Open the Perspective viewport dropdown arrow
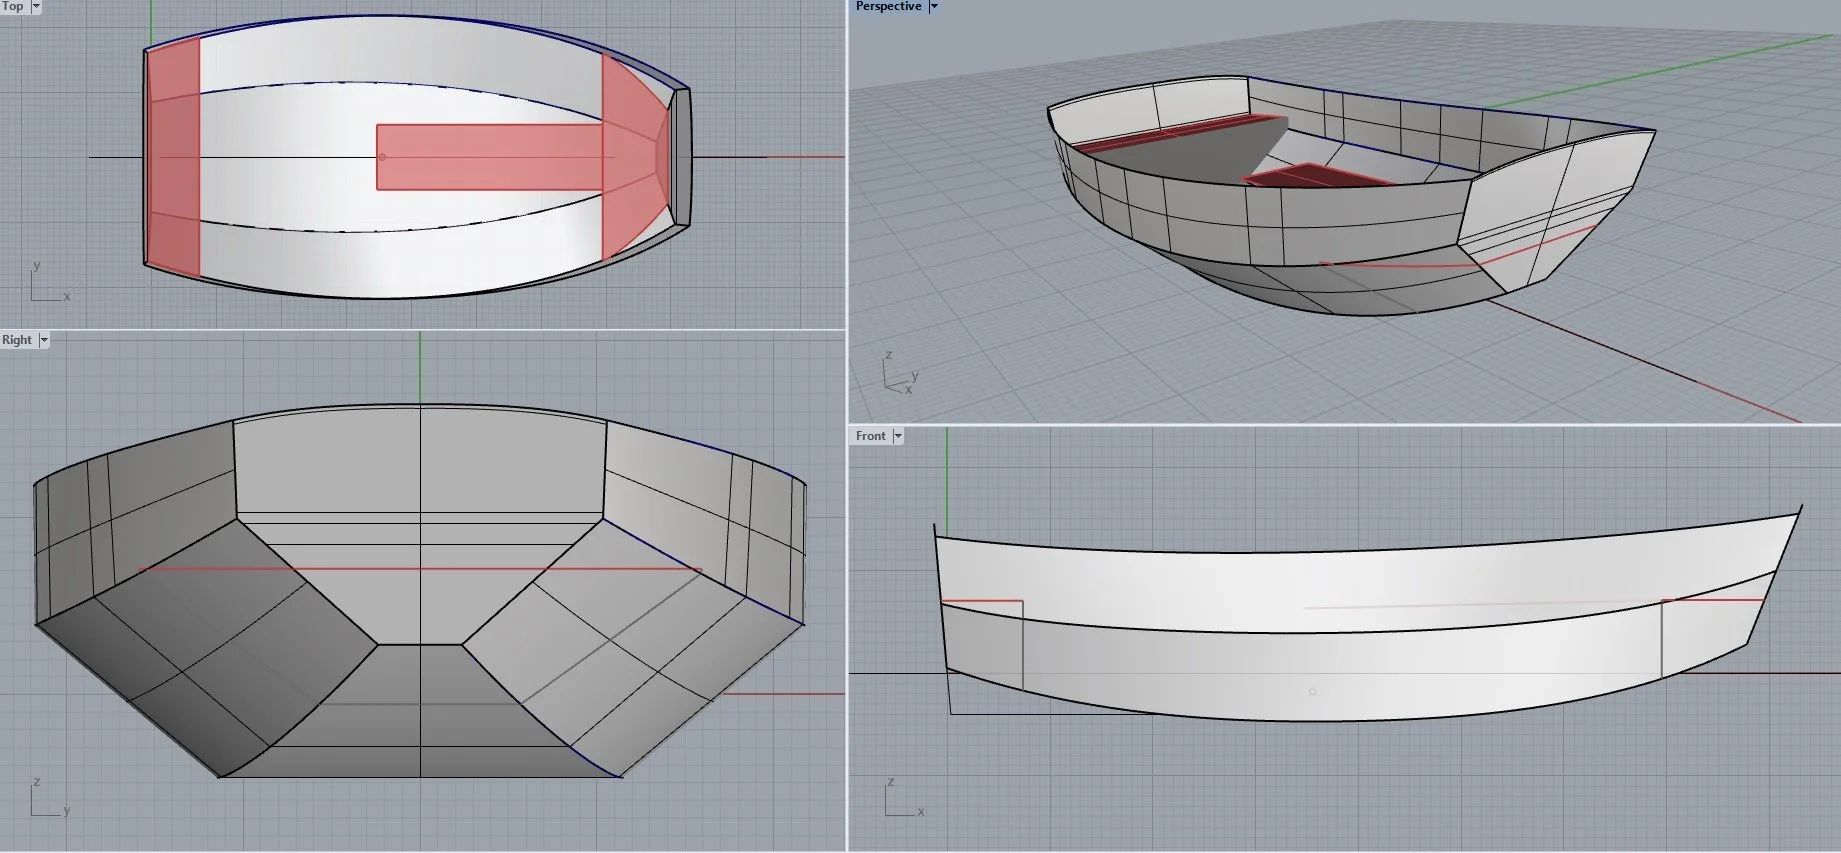 (934, 6)
